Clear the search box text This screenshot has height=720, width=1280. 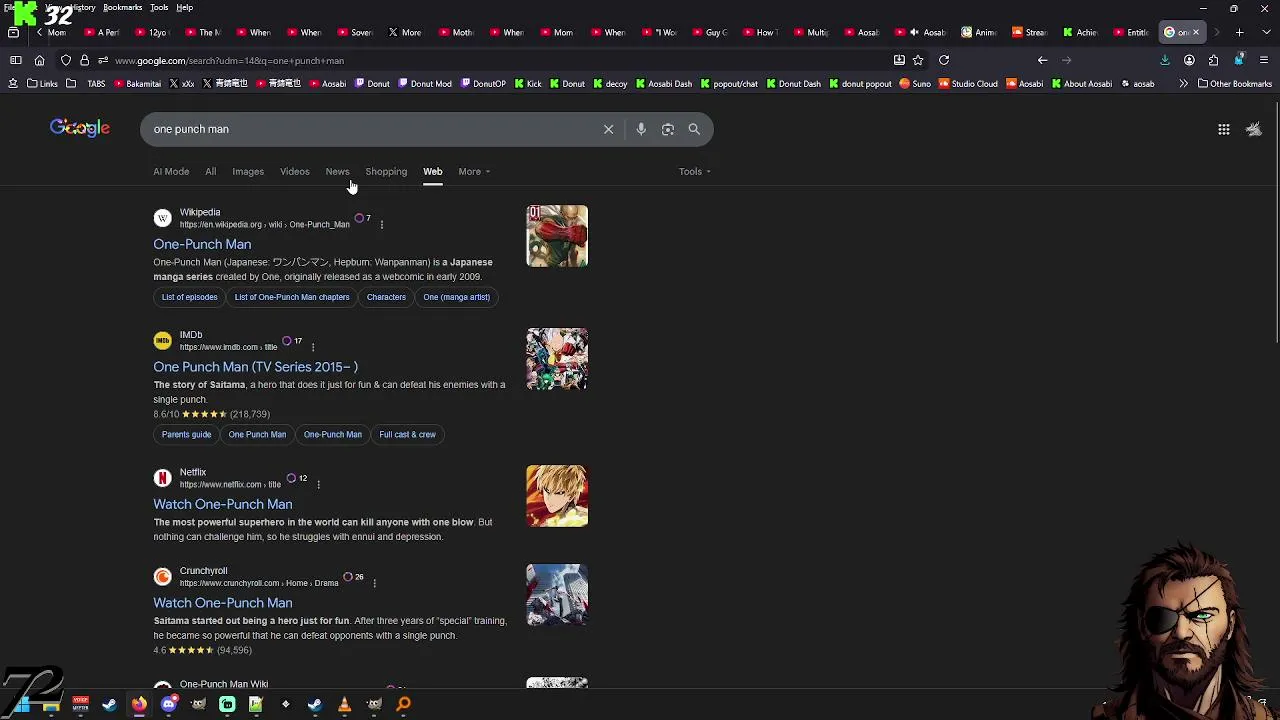coord(608,129)
